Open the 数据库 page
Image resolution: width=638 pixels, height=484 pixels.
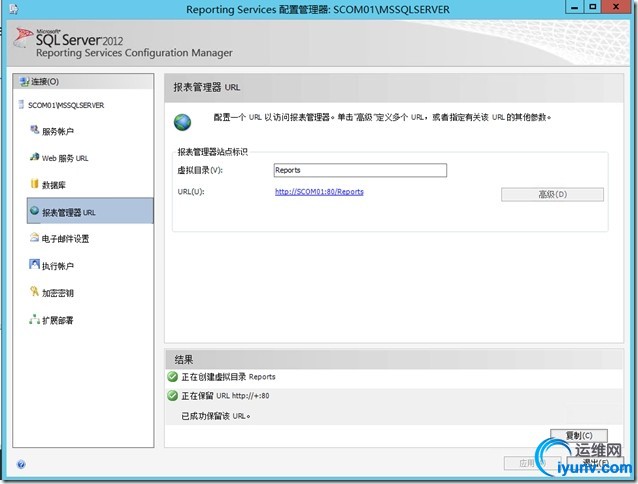coord(53,185)
